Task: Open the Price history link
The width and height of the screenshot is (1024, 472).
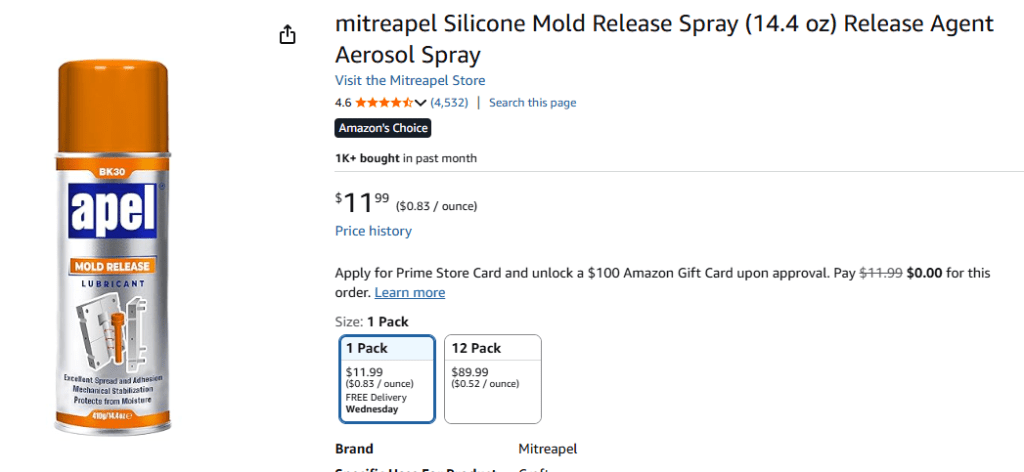Action: tap(373, 231)
